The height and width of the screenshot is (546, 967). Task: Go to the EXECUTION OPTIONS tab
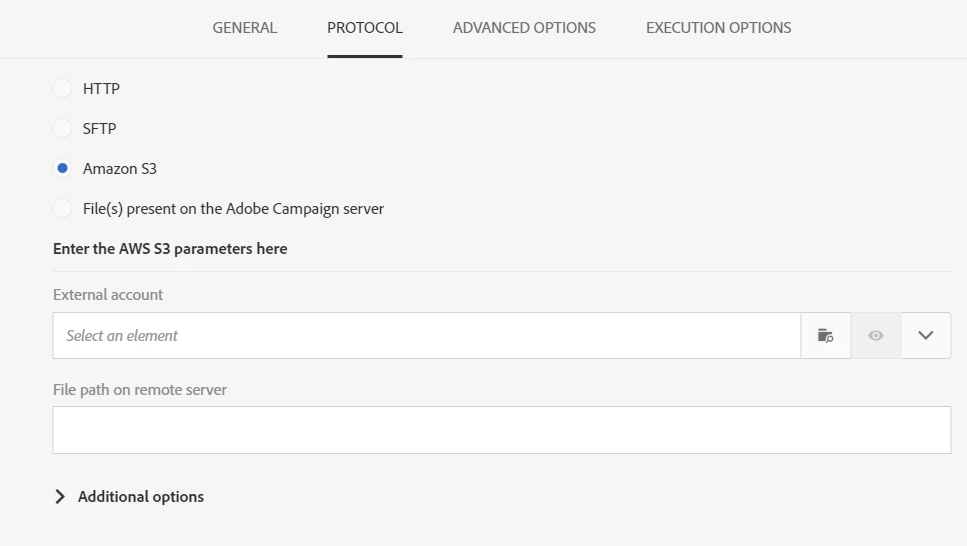(718, 28)
